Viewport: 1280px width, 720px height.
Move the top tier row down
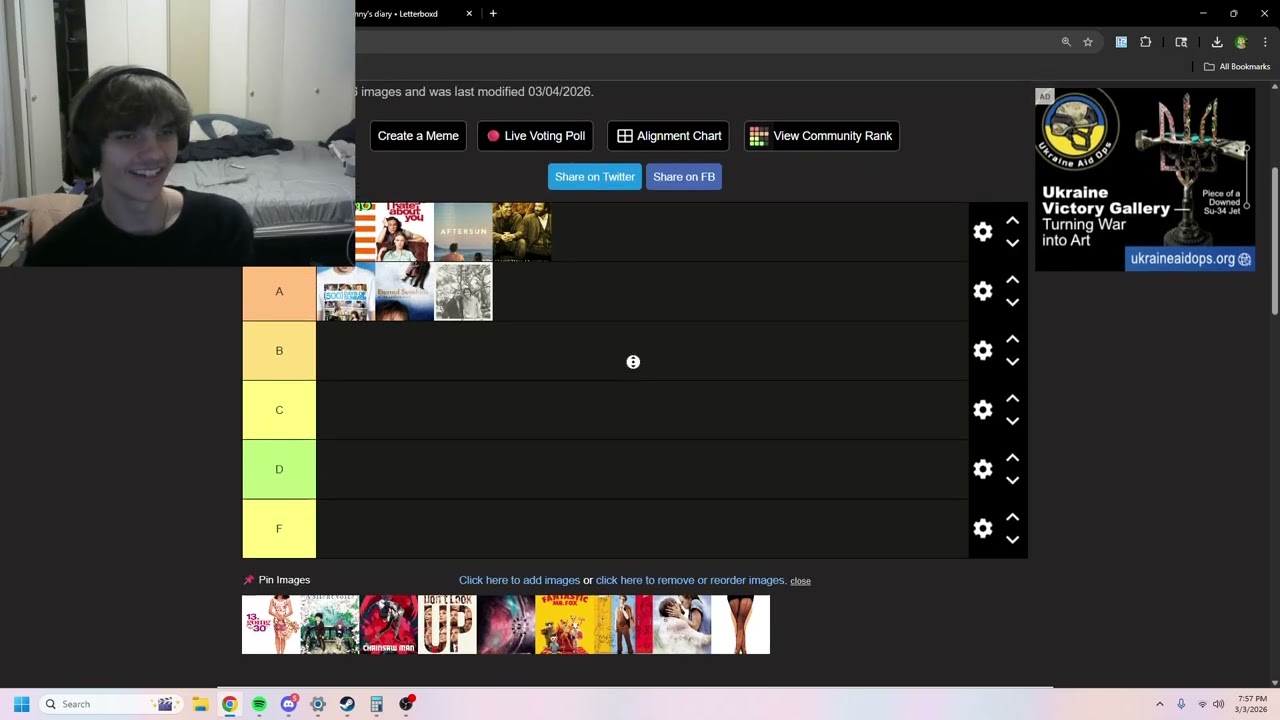pyautogui.click(x=1012, y=243)
